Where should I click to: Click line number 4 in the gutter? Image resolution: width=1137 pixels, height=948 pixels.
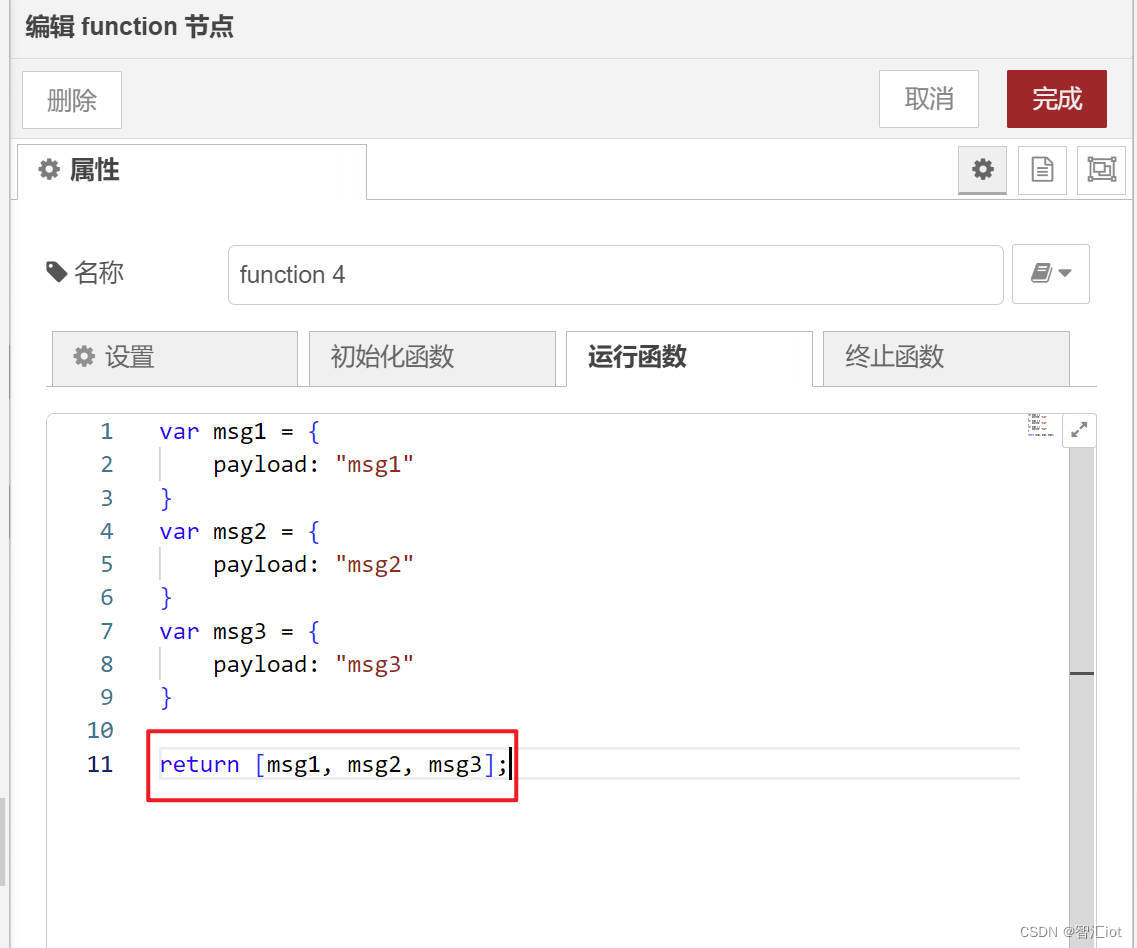(x=107, y=532)
